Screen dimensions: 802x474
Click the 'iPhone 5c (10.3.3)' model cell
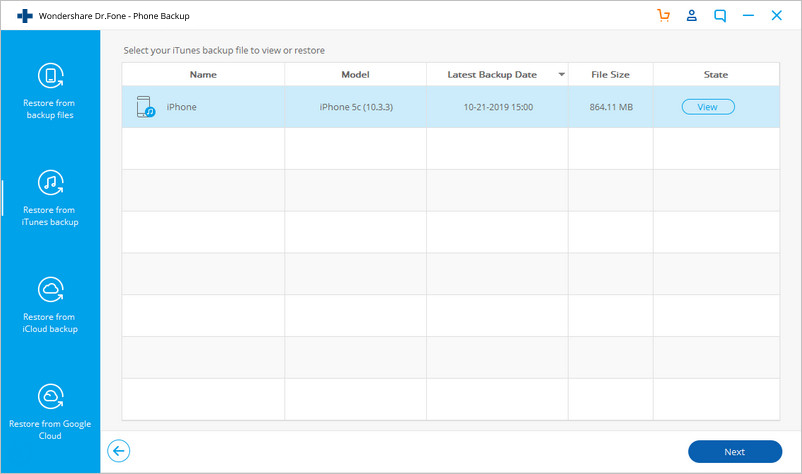356,107
